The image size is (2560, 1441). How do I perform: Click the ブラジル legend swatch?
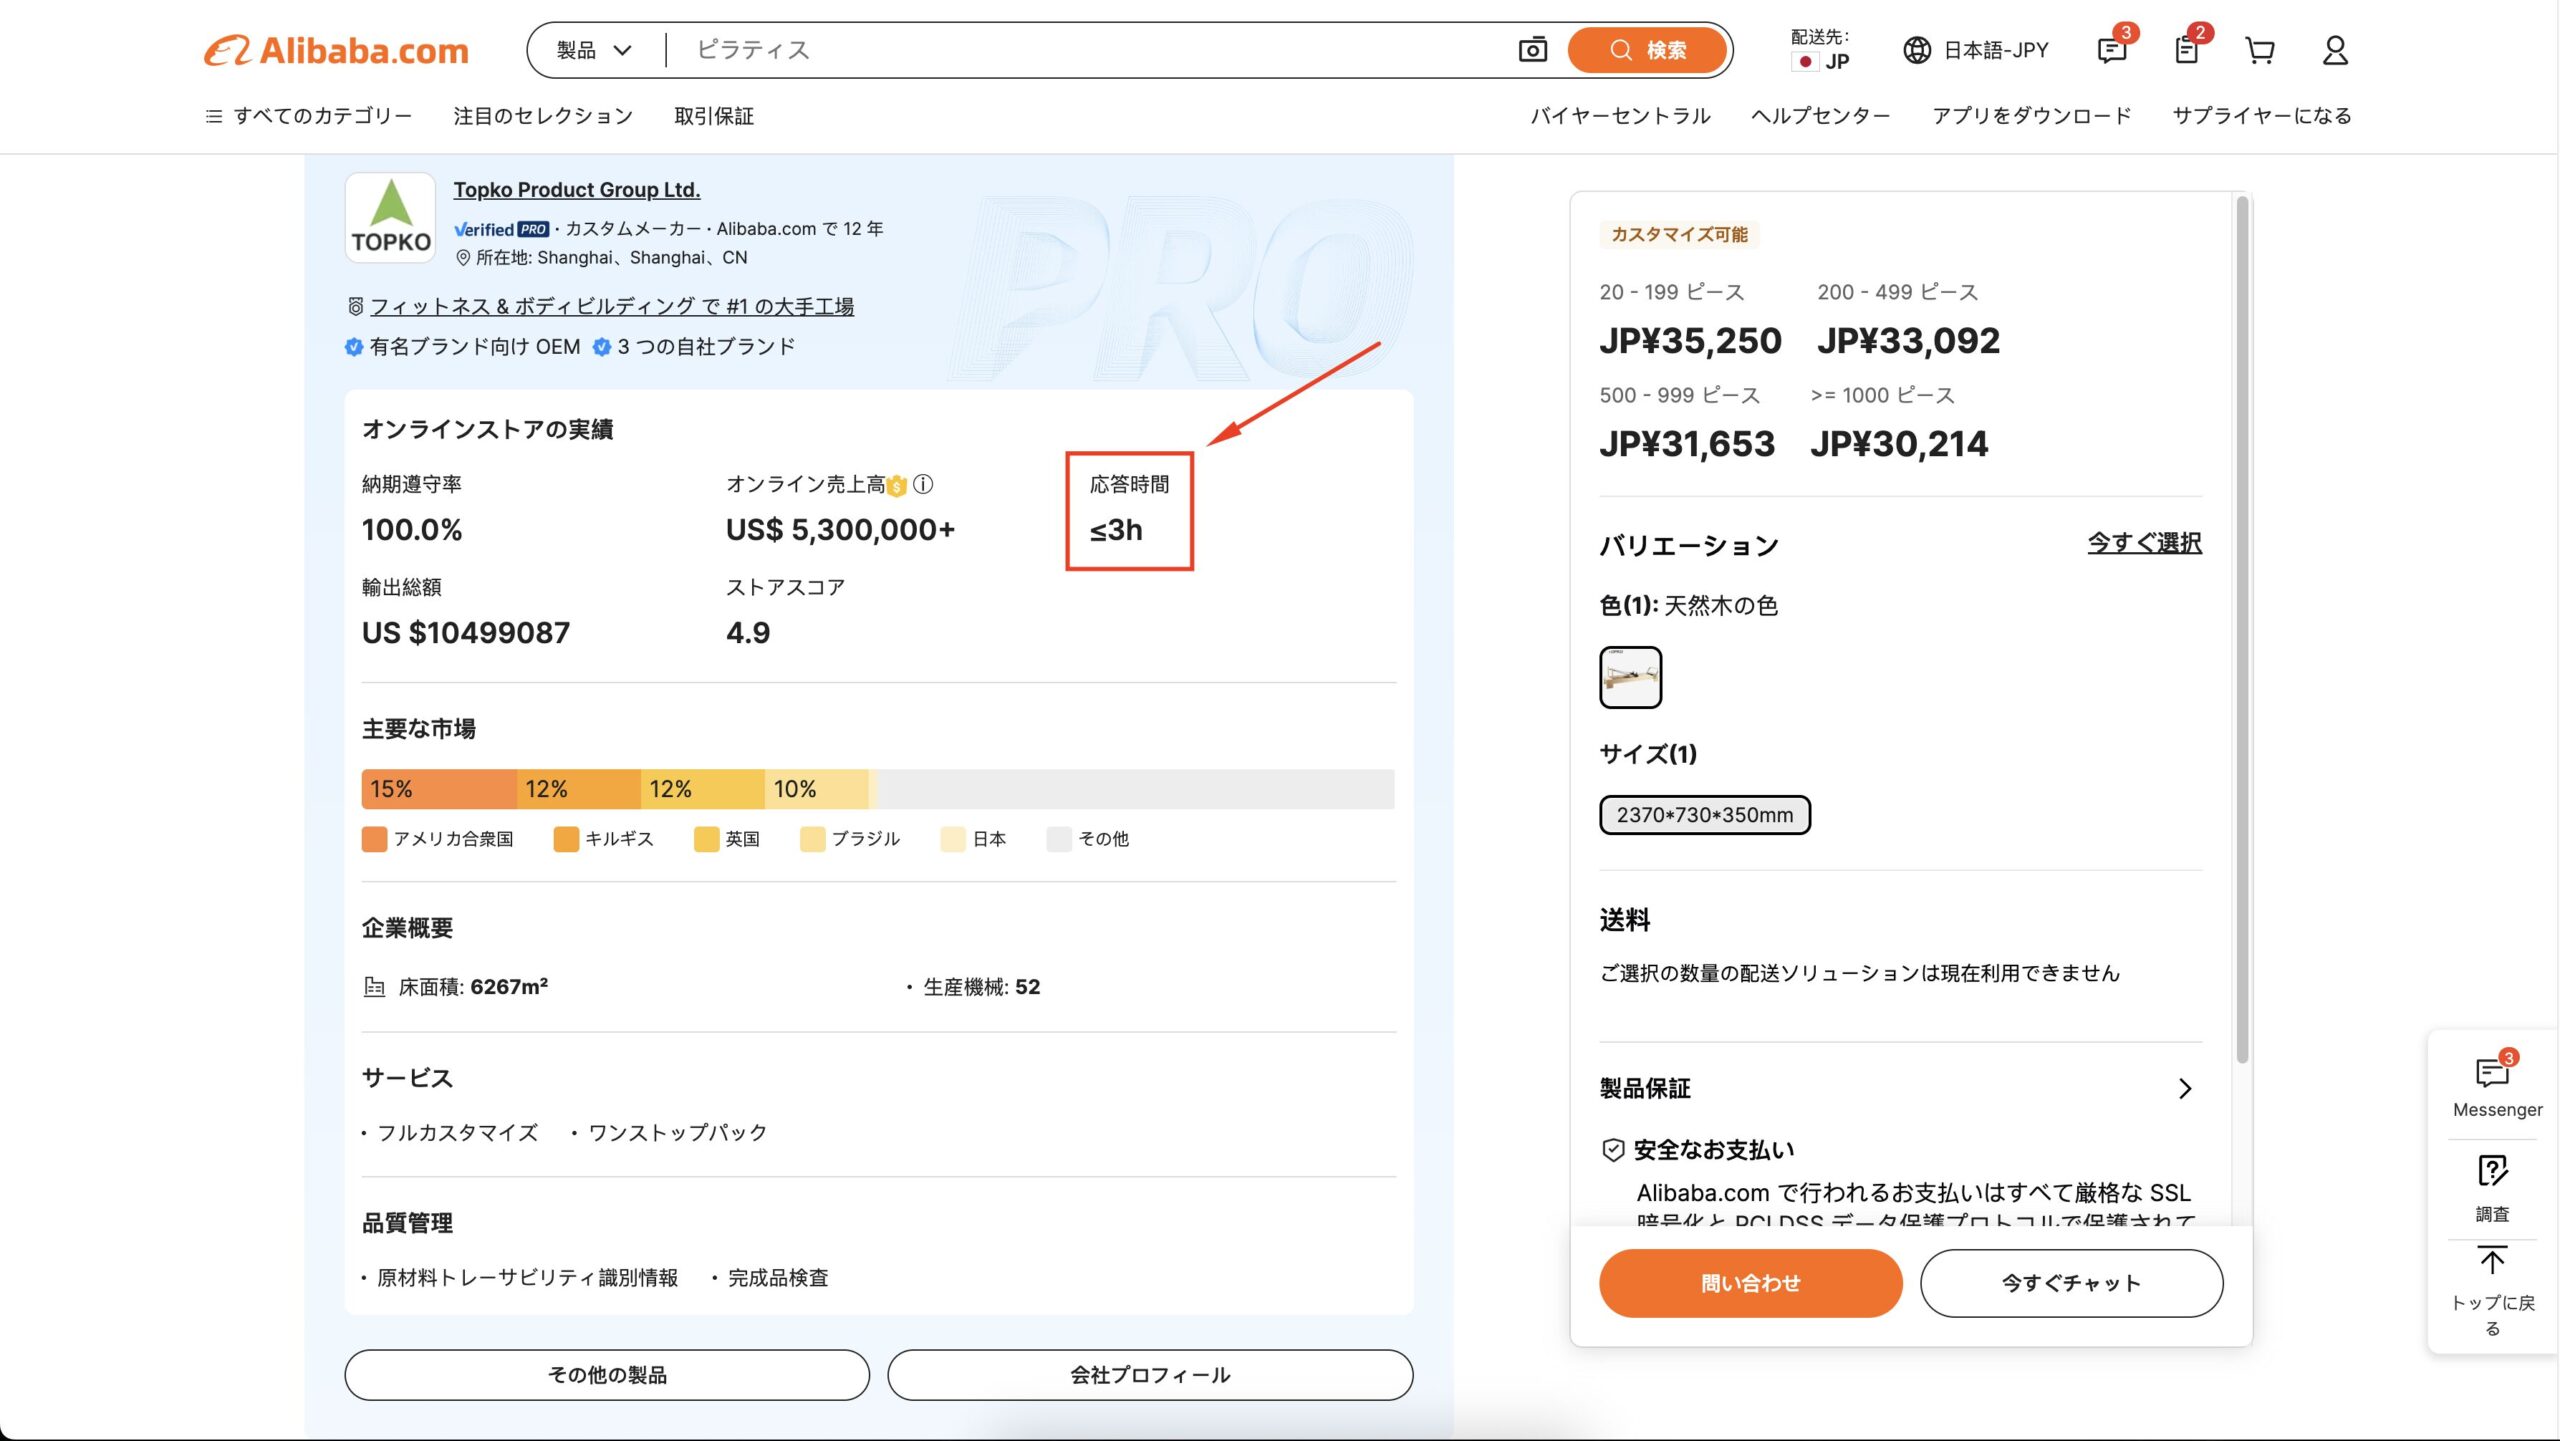point(813,839)
